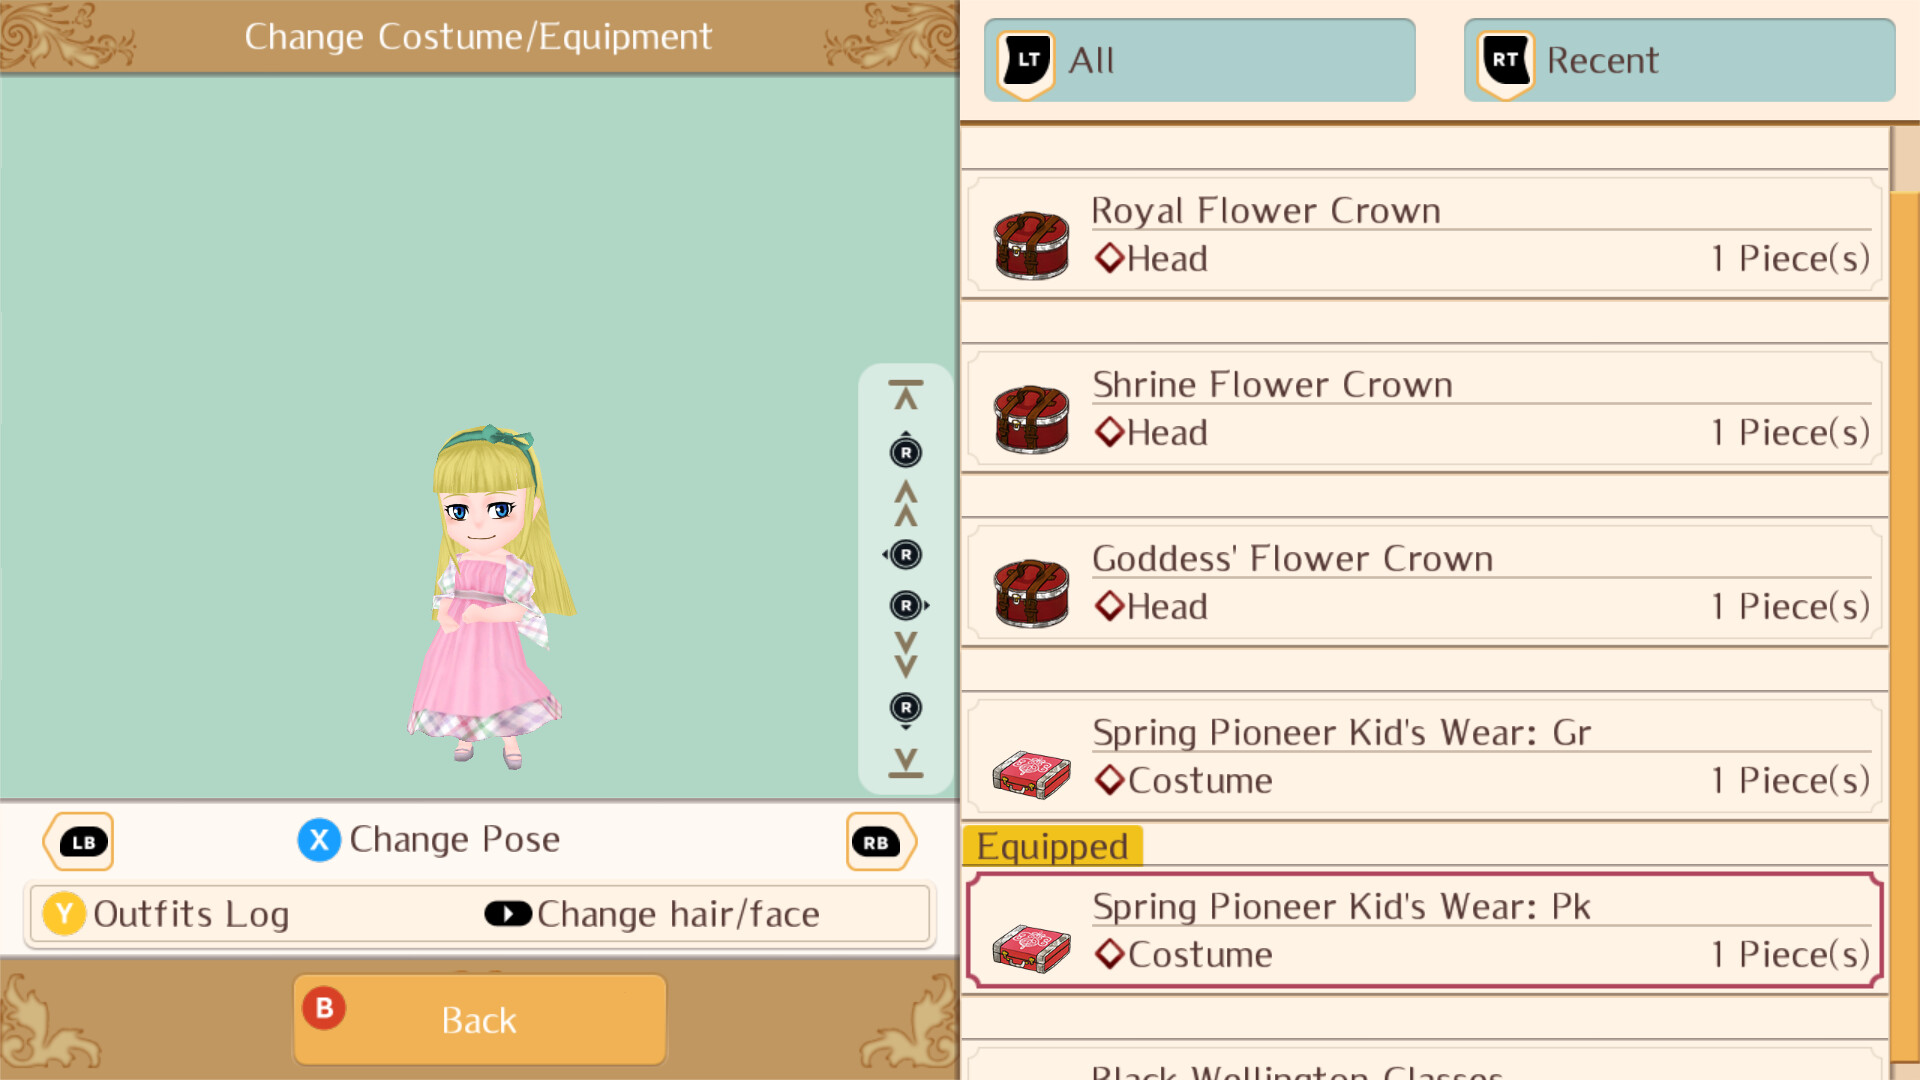Click the double up-arrow scroll icon
The height and width of the screenshot is (1080, 1920).
(x=906, y=503)
